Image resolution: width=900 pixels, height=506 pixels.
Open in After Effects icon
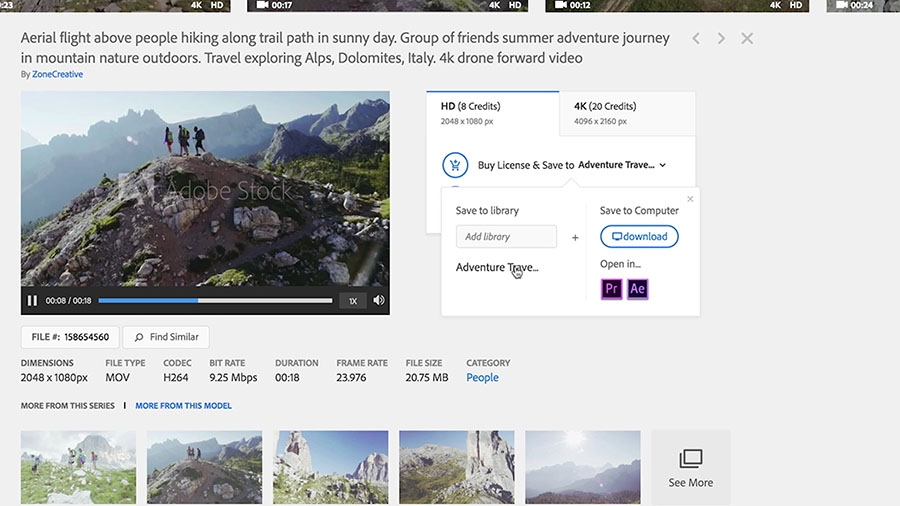point(637,289)
